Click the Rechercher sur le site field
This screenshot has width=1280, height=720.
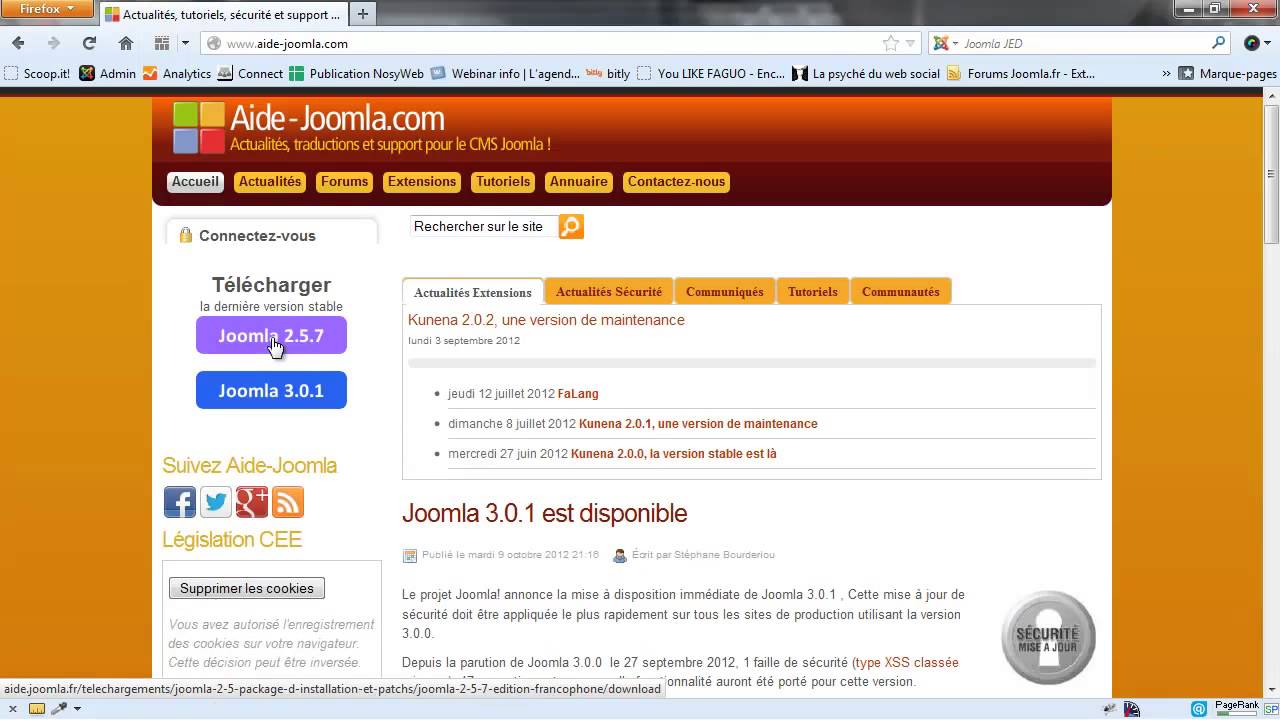(483, 227)
